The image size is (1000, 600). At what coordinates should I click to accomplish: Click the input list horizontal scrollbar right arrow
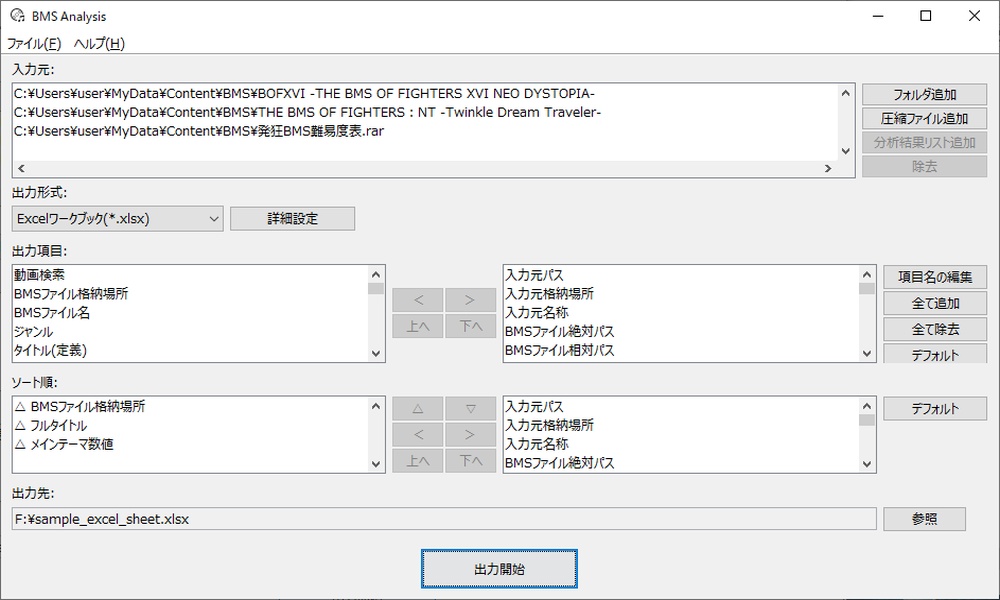(828, 169)
